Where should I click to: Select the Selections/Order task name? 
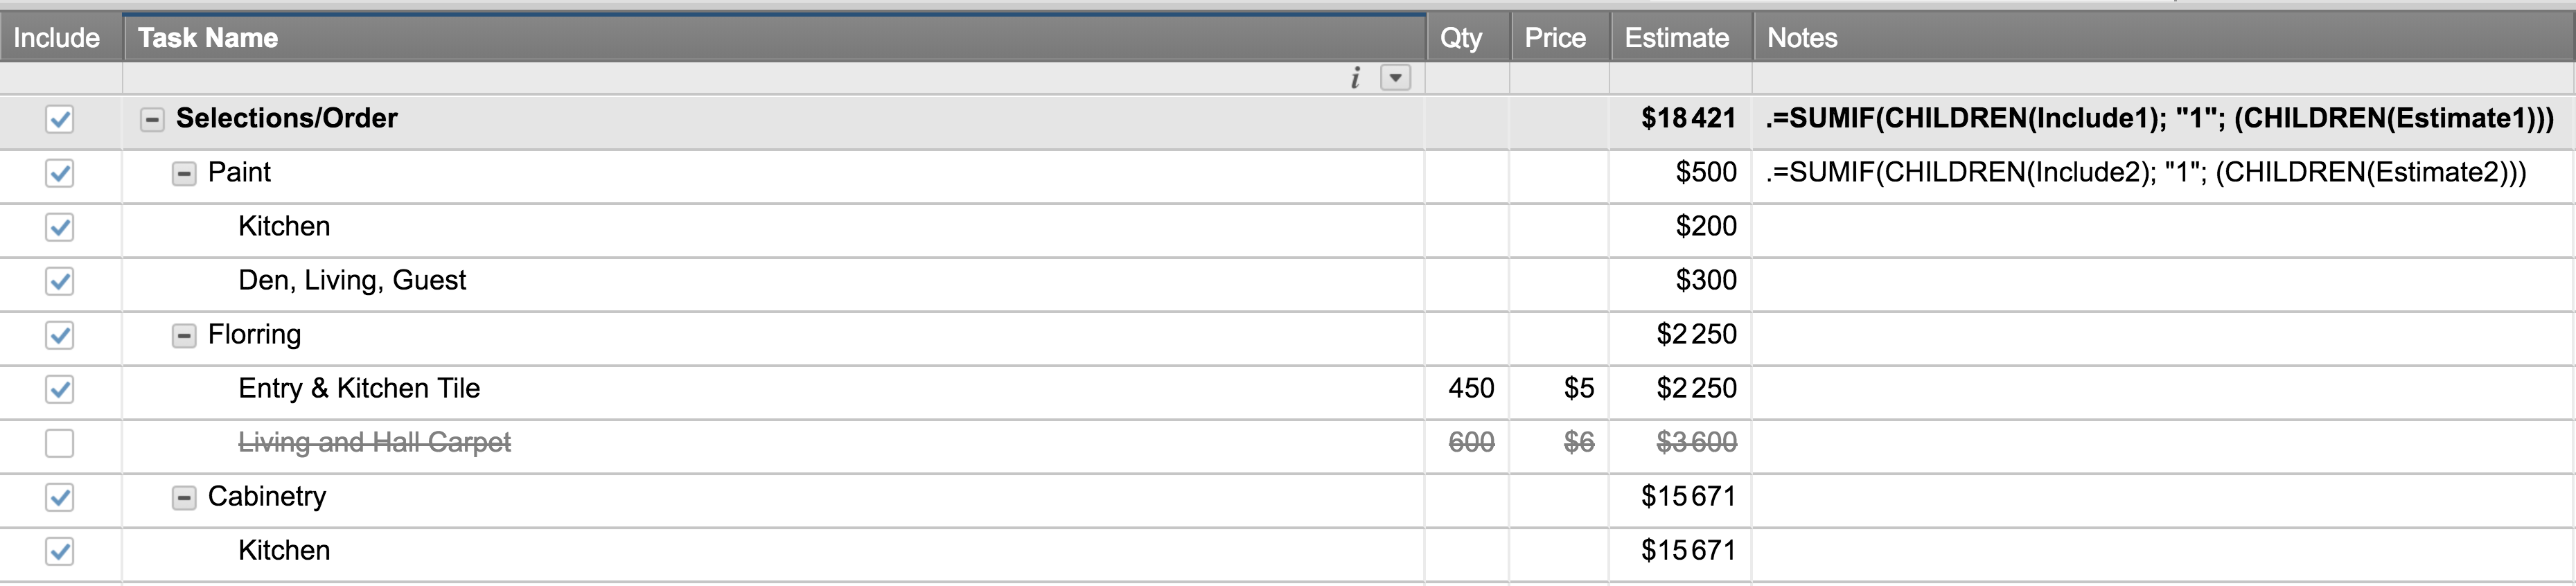(287, 119)
